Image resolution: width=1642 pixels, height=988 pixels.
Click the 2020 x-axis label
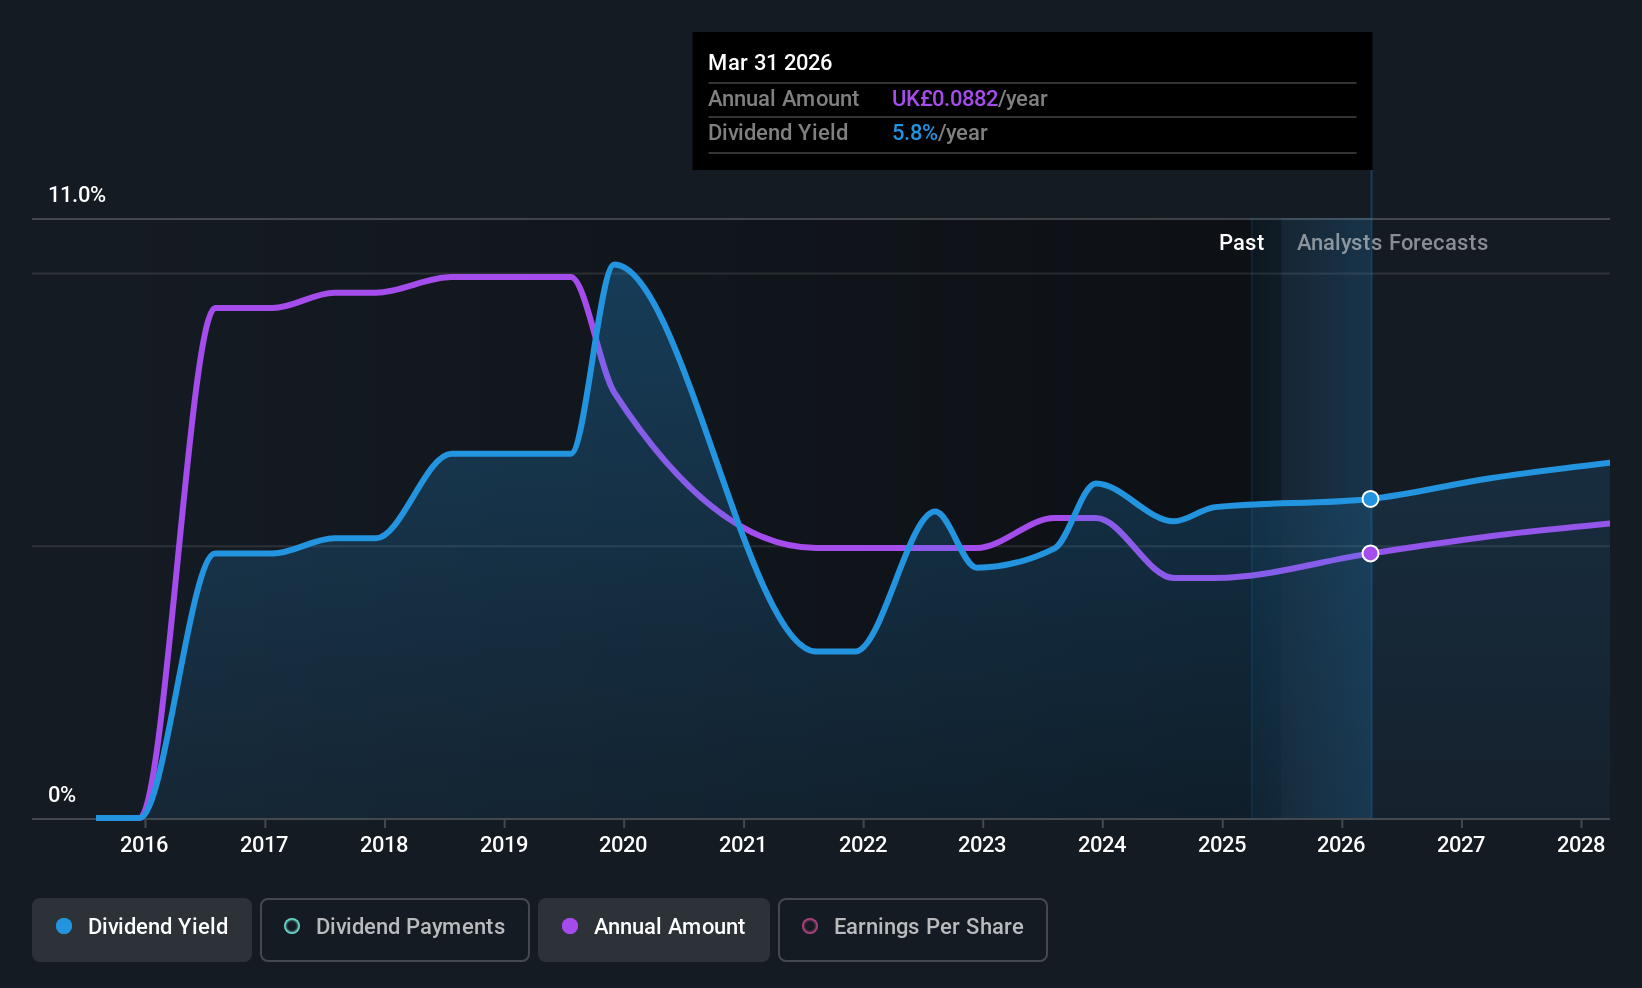pyautogui.click(x=623, y=845)
